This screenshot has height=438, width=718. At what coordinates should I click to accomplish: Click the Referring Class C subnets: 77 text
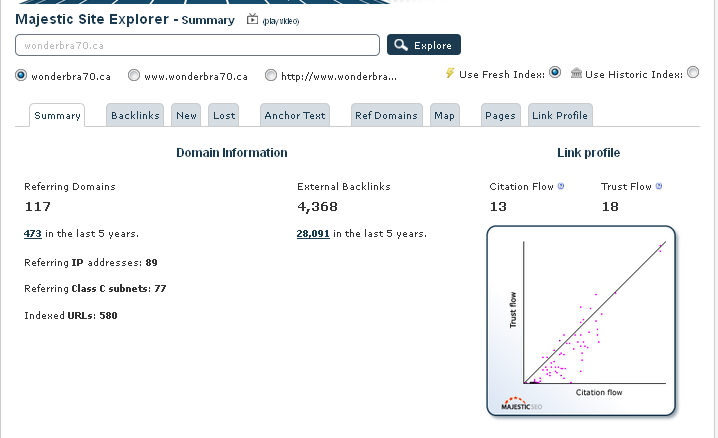[x=95, y=289]
